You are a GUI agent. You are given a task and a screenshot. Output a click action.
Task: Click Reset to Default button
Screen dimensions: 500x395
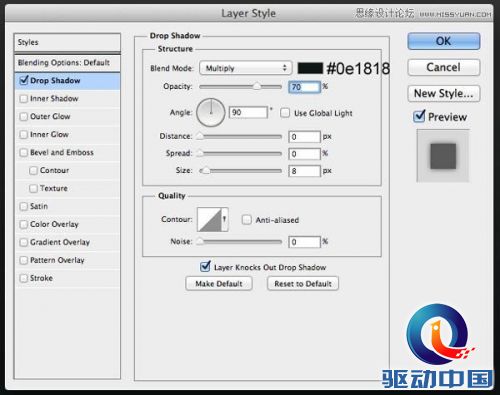tap(303, 284)
